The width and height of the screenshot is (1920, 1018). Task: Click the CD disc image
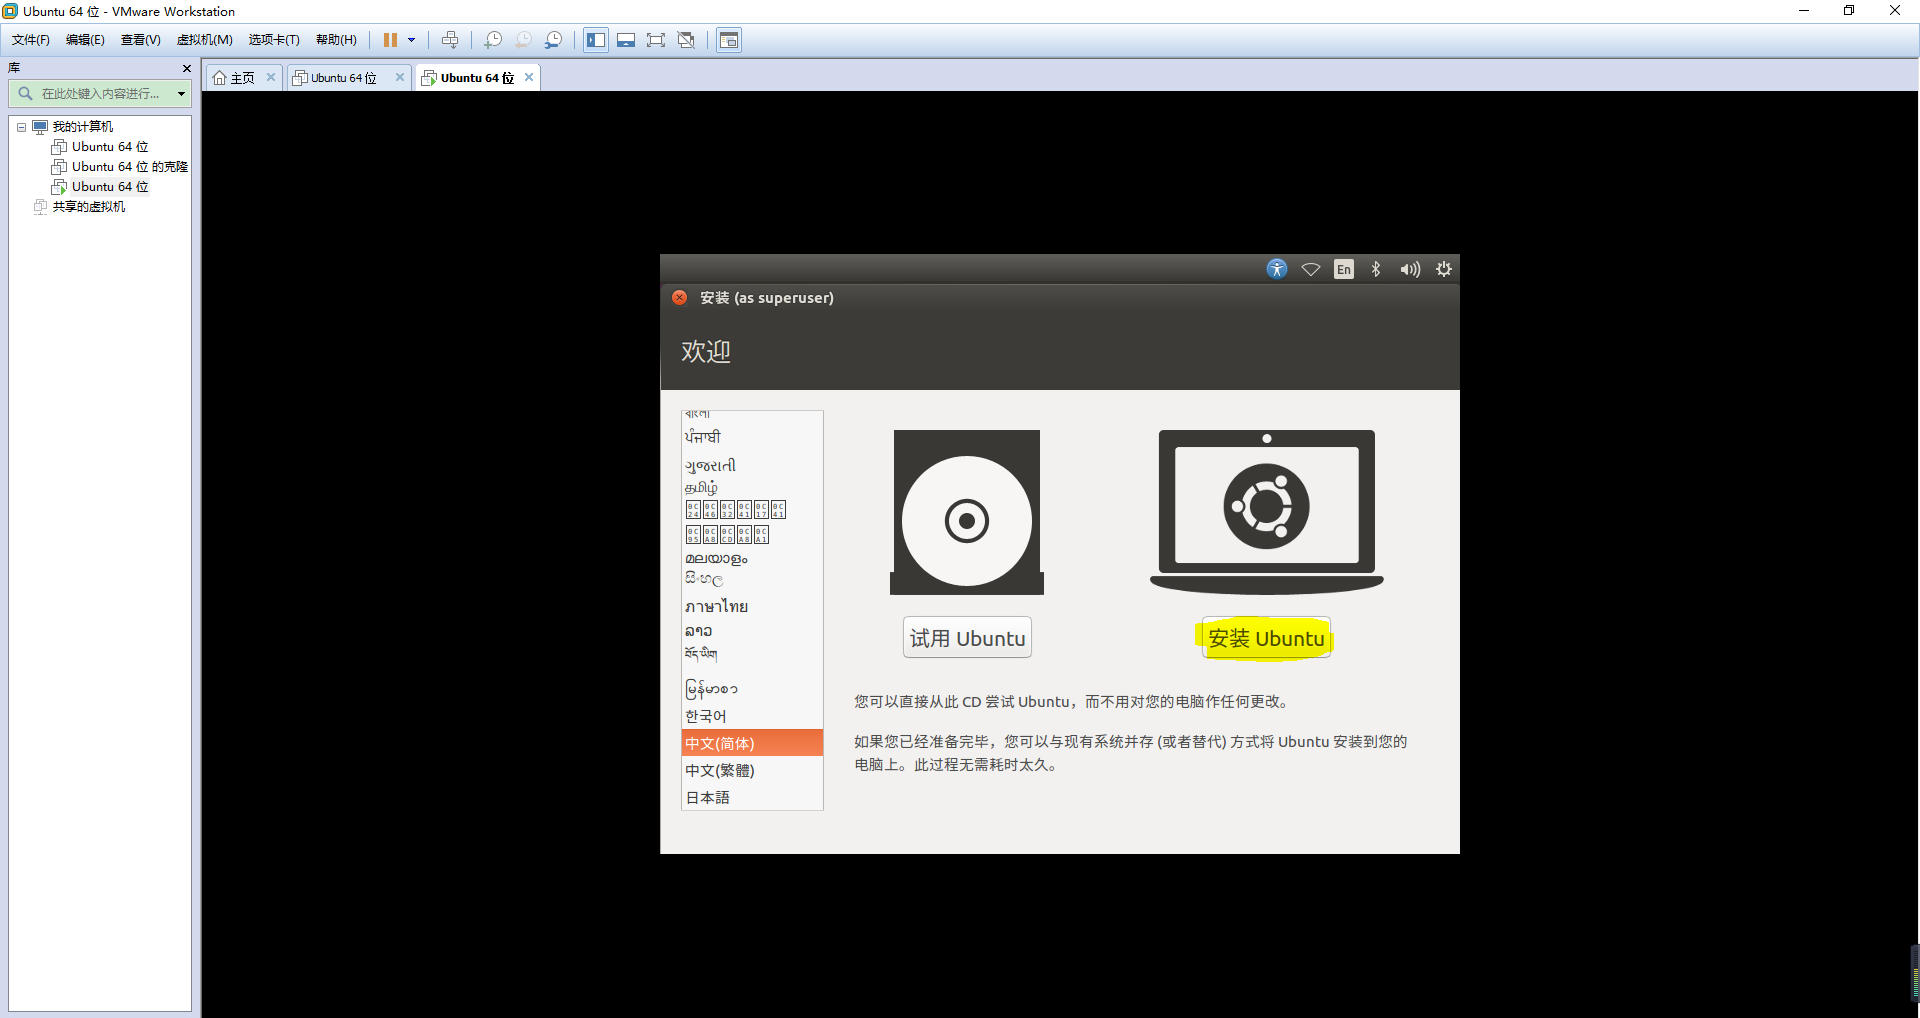click(x=967, y=513)
